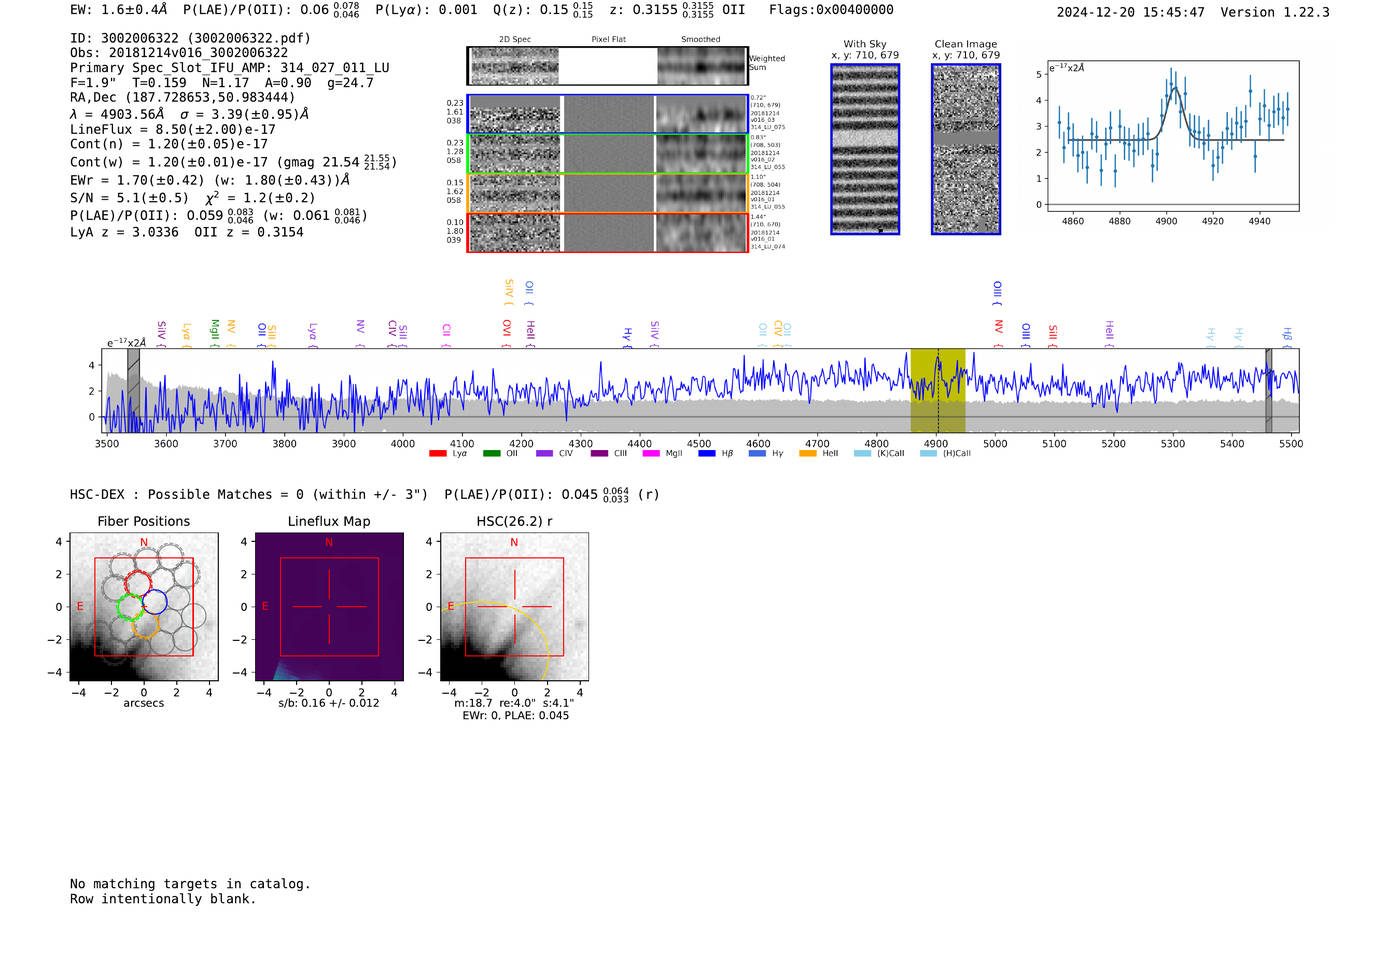
Task: Click the red Lyα legend swatch
Action: coord(437,454)
